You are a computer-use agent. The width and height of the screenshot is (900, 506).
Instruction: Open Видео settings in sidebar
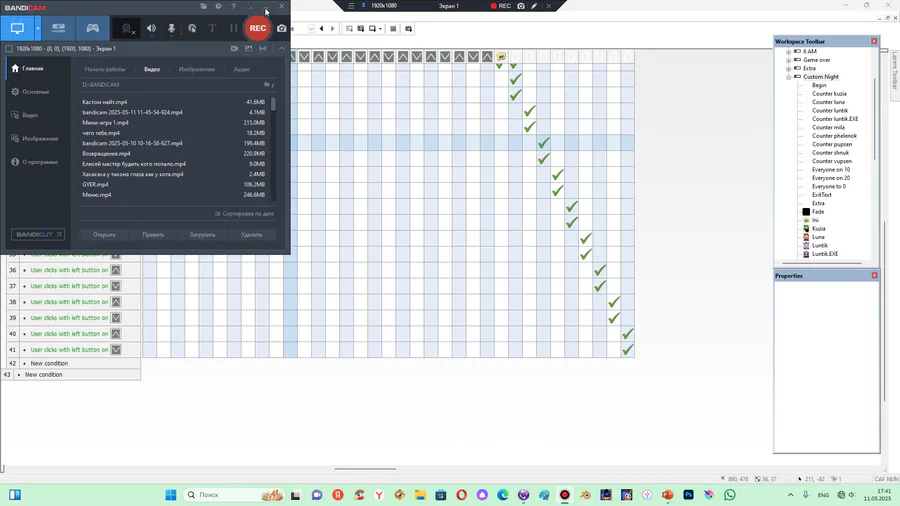(x=30, y=115)
